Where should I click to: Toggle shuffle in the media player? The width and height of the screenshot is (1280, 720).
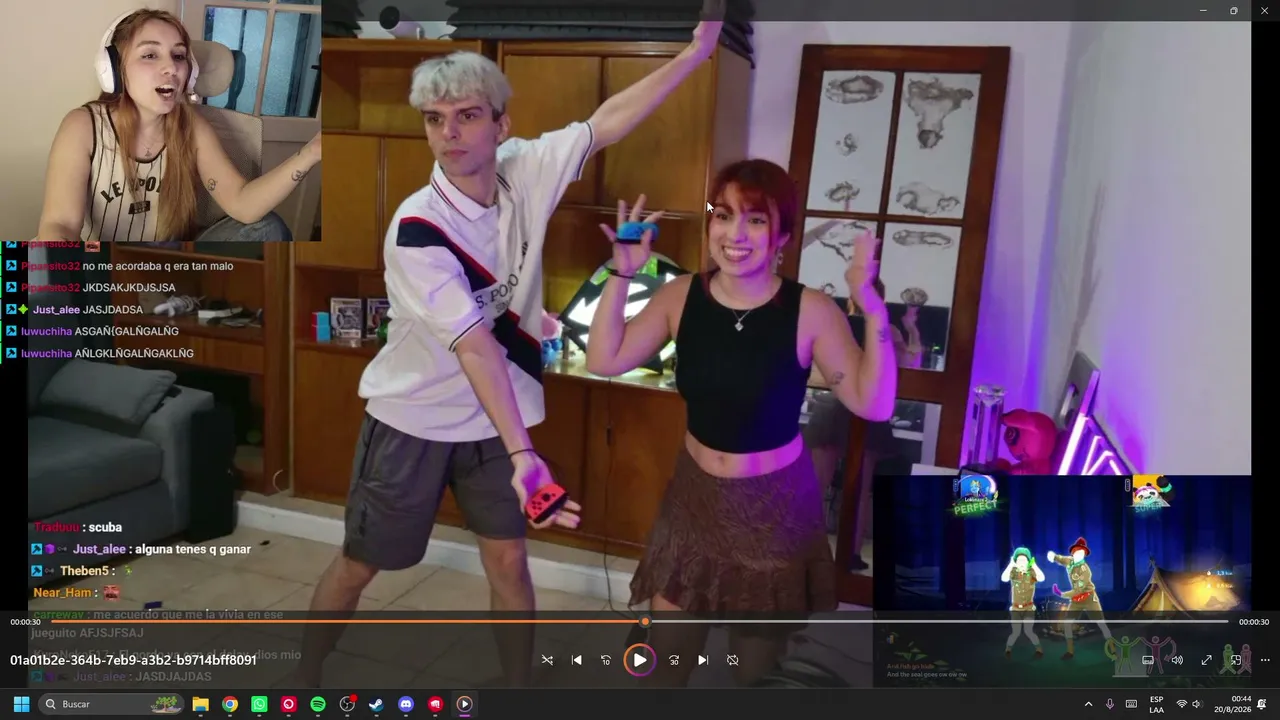tap(547, 660)
